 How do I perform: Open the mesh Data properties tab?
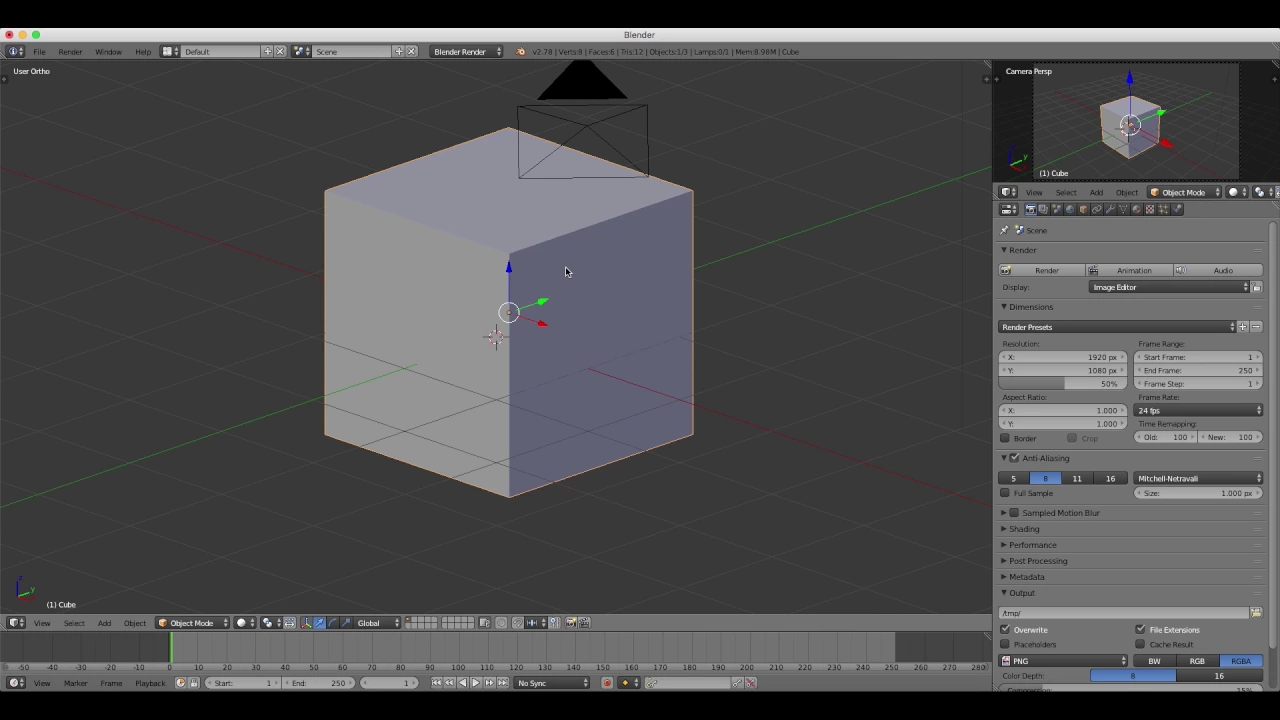1123,209
